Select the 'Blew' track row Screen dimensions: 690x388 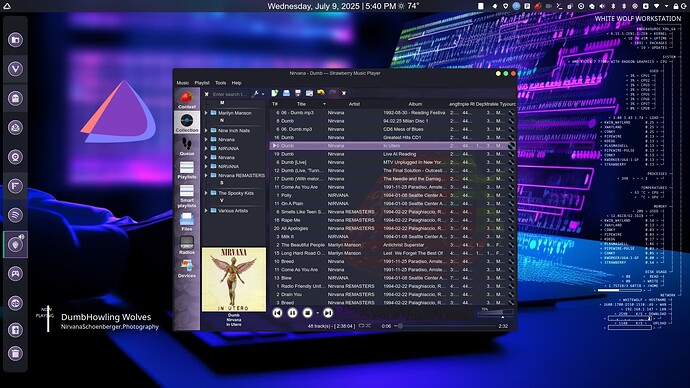coord(391,278)
